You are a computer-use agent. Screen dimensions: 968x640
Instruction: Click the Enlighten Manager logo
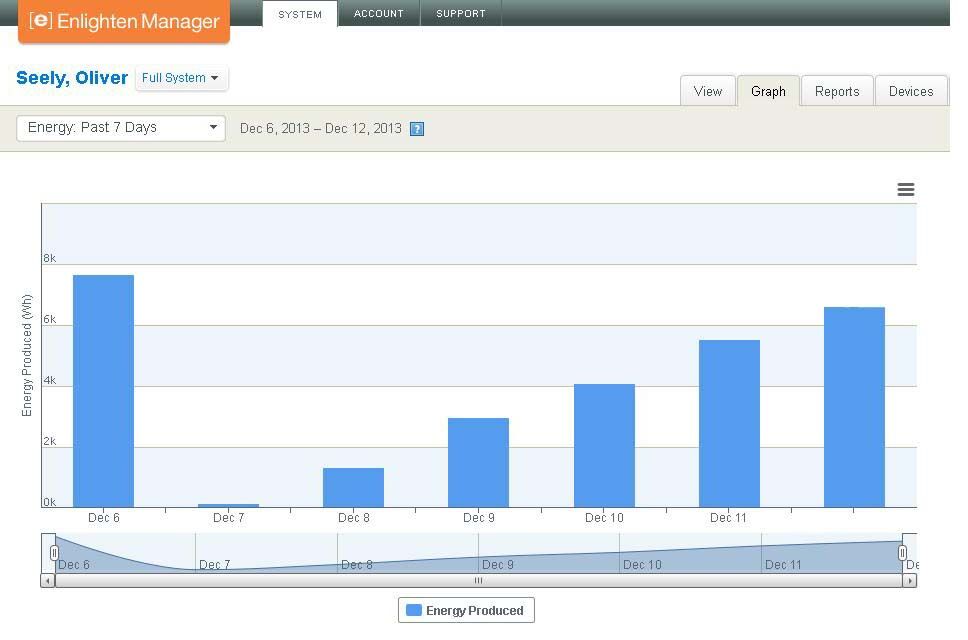[x=124, y=21]
